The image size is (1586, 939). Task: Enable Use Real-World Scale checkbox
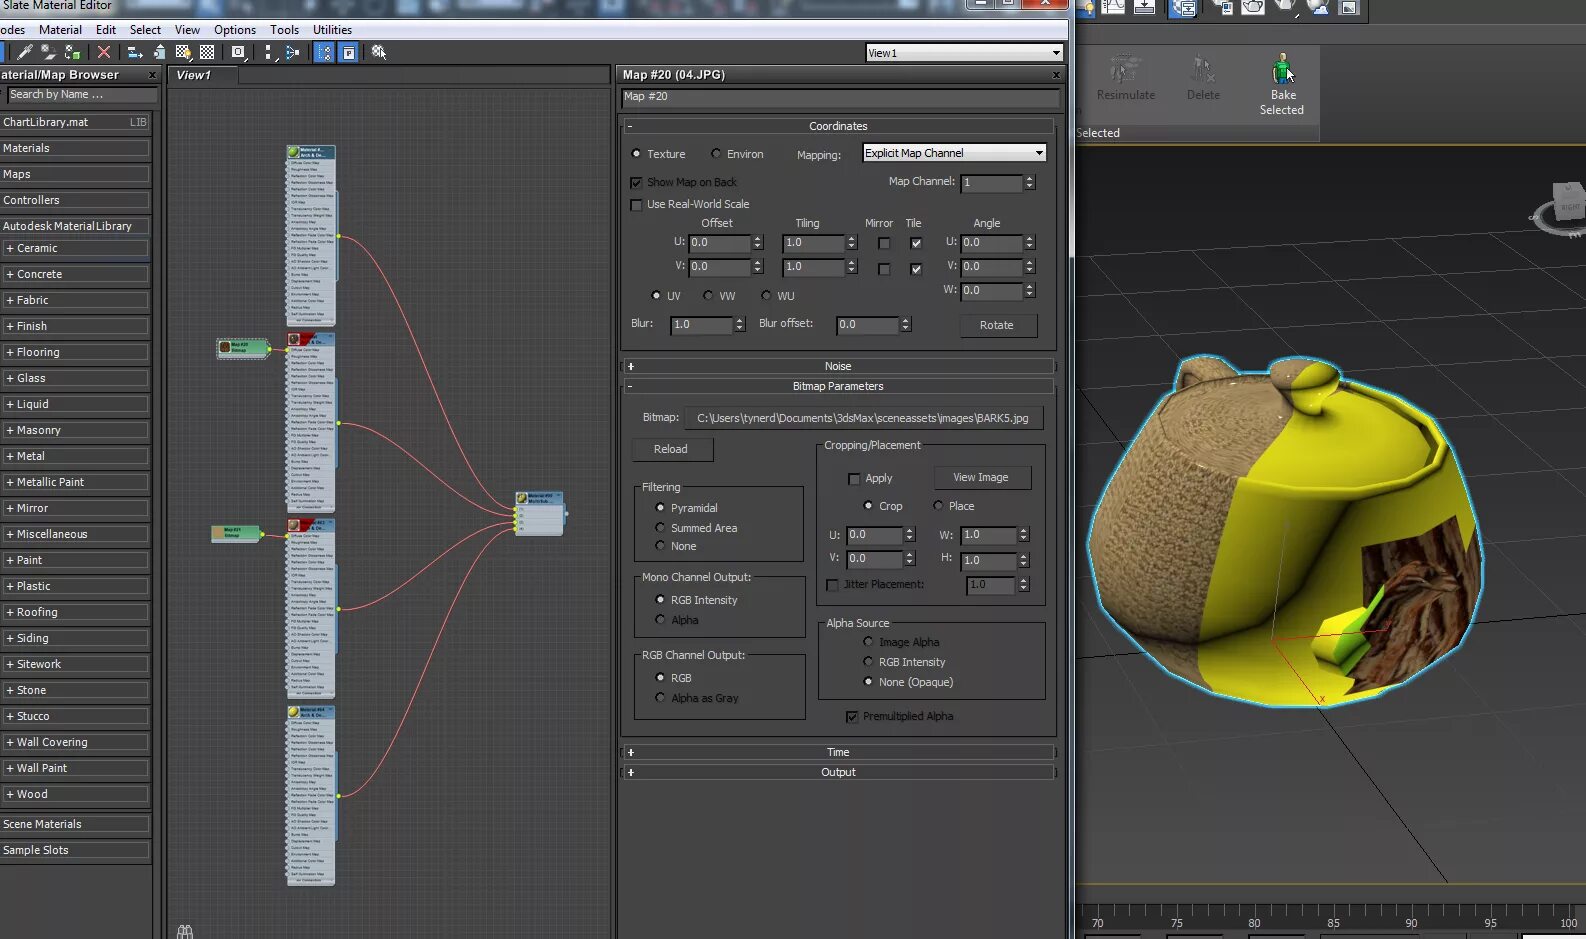(636, 205)
